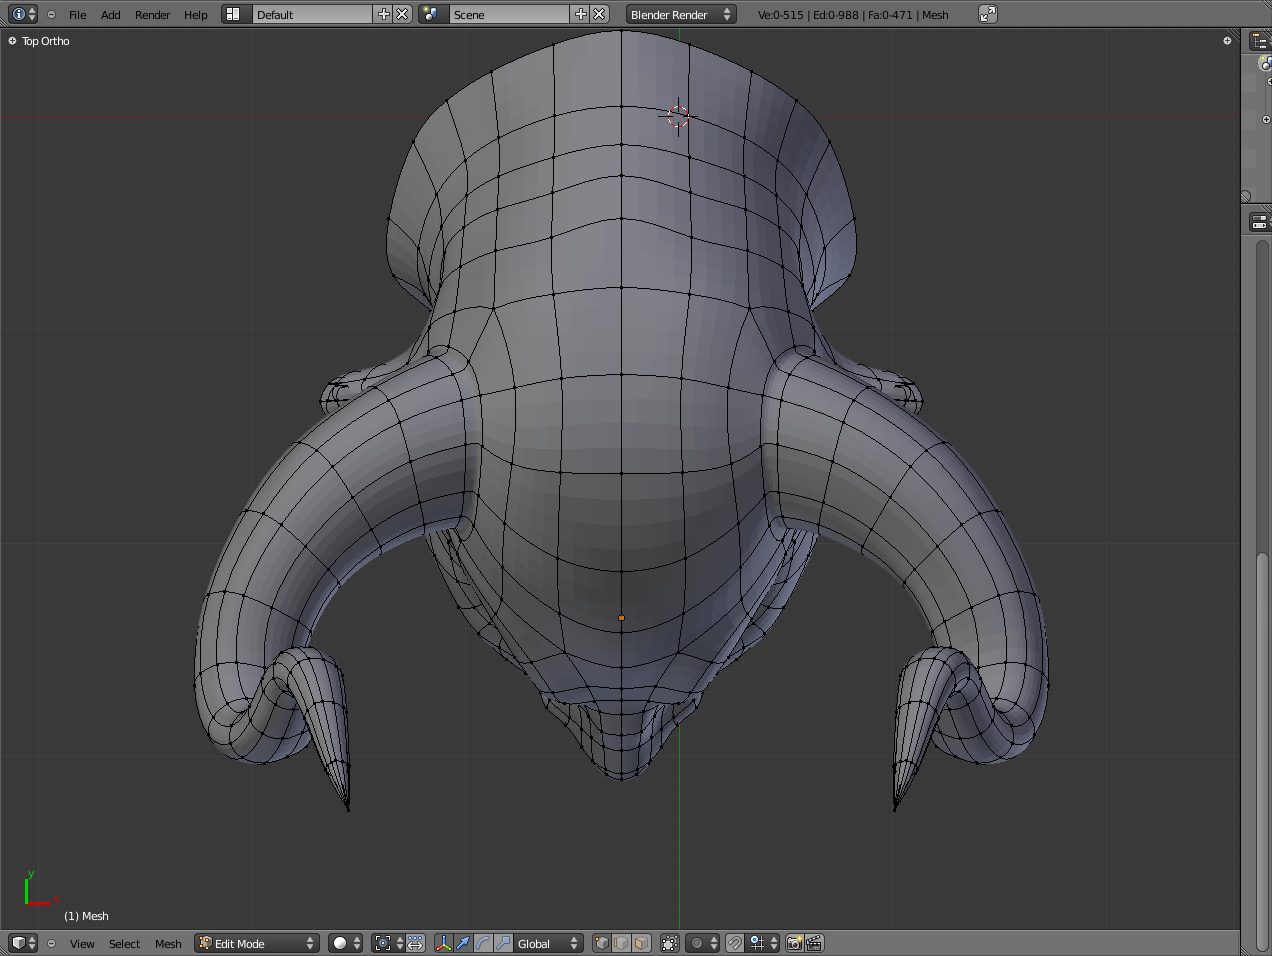The height and width of the screenshot is (956, 1272).
Task: Click the OpenGL render animation clapper icon
Action: pyautogui.click(x=814, y=943)
